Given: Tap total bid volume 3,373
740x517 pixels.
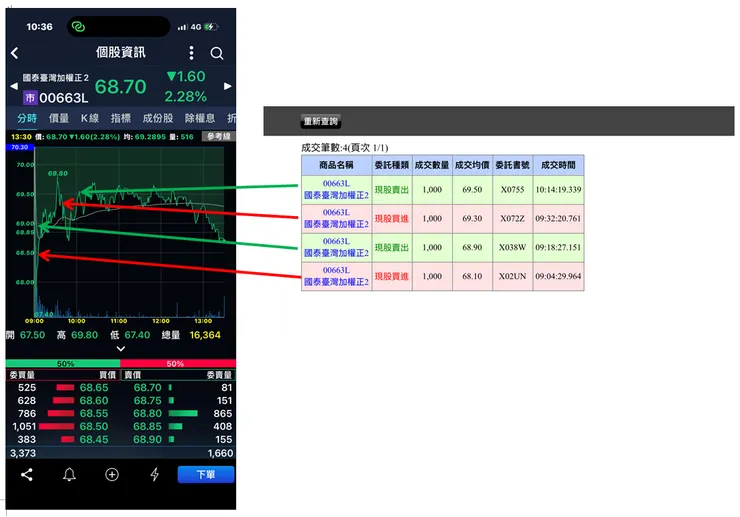Looking at the screenshot, I should 23,453.
